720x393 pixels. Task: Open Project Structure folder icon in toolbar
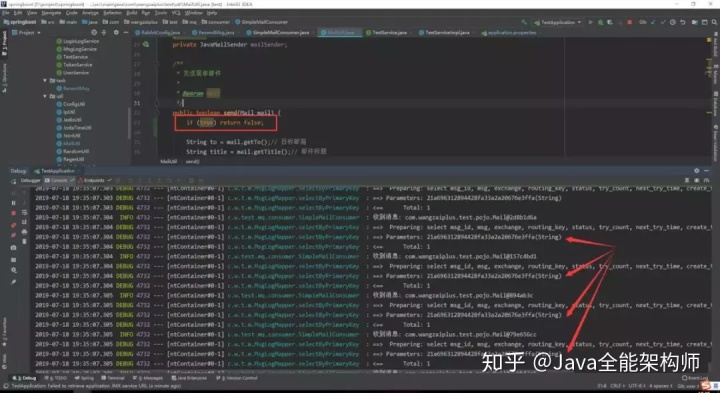(695, 22)
